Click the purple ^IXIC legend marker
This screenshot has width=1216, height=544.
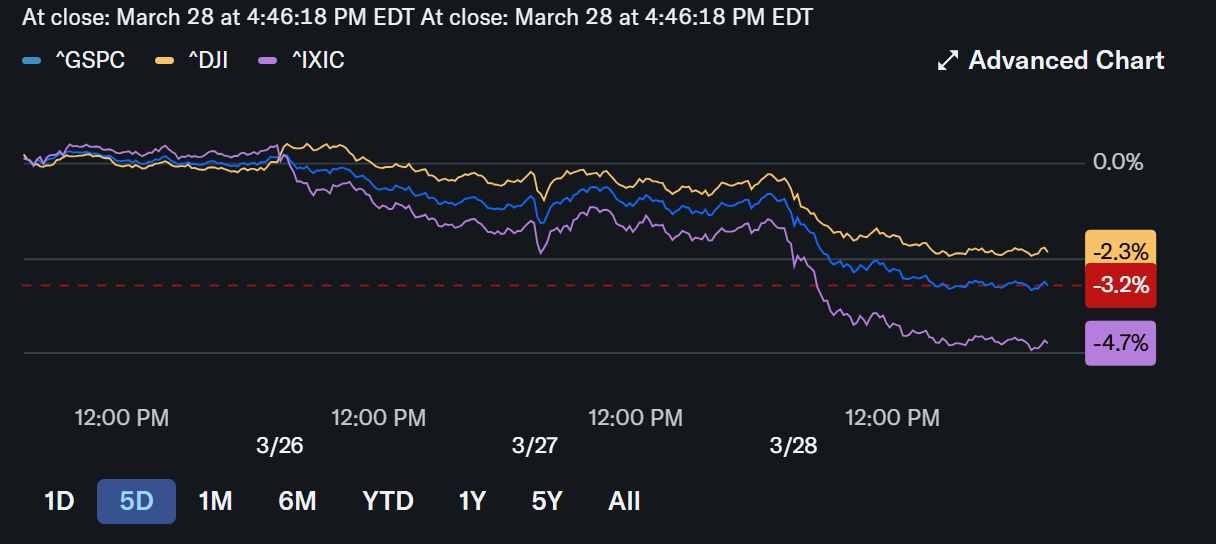267,61
